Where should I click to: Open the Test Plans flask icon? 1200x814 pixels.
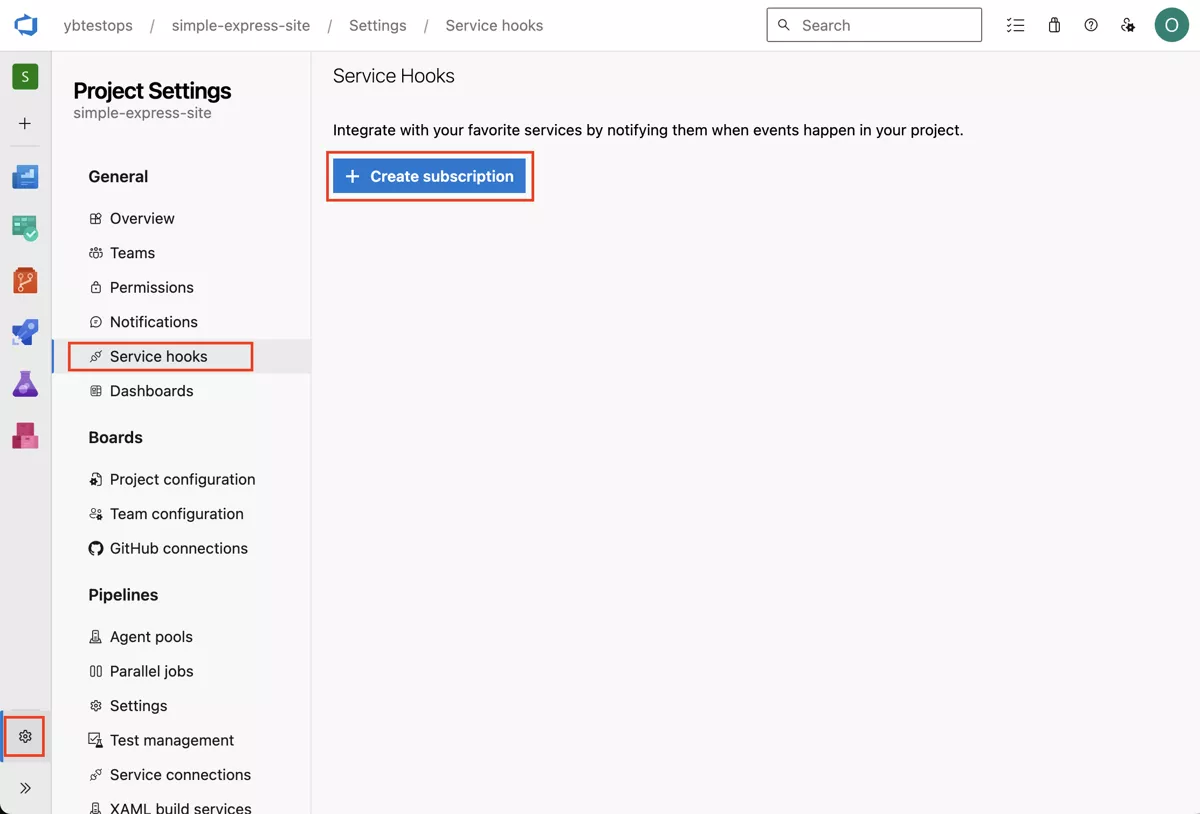(x=25, y=384)
